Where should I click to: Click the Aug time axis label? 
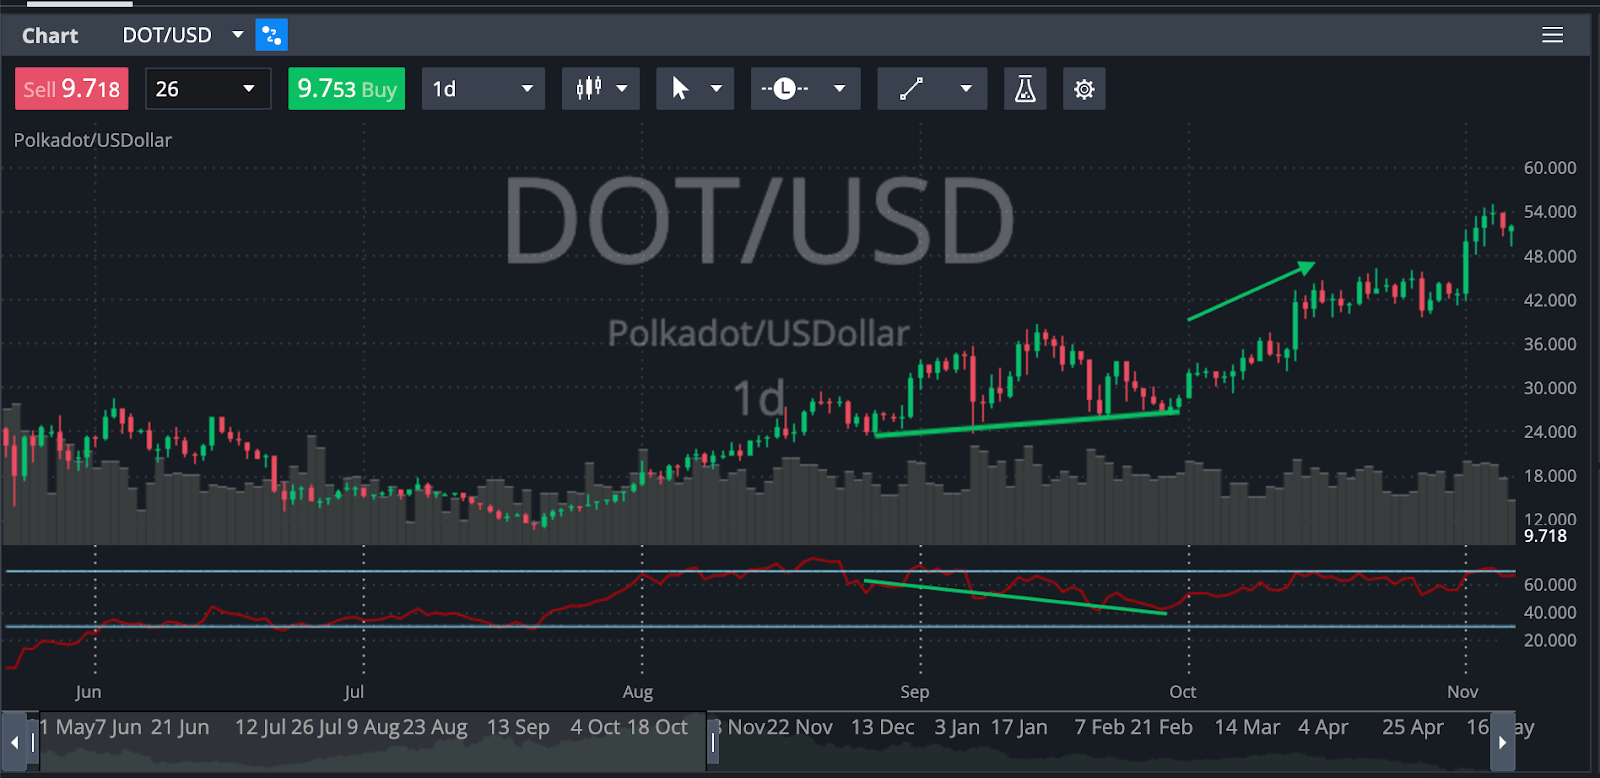638,692
